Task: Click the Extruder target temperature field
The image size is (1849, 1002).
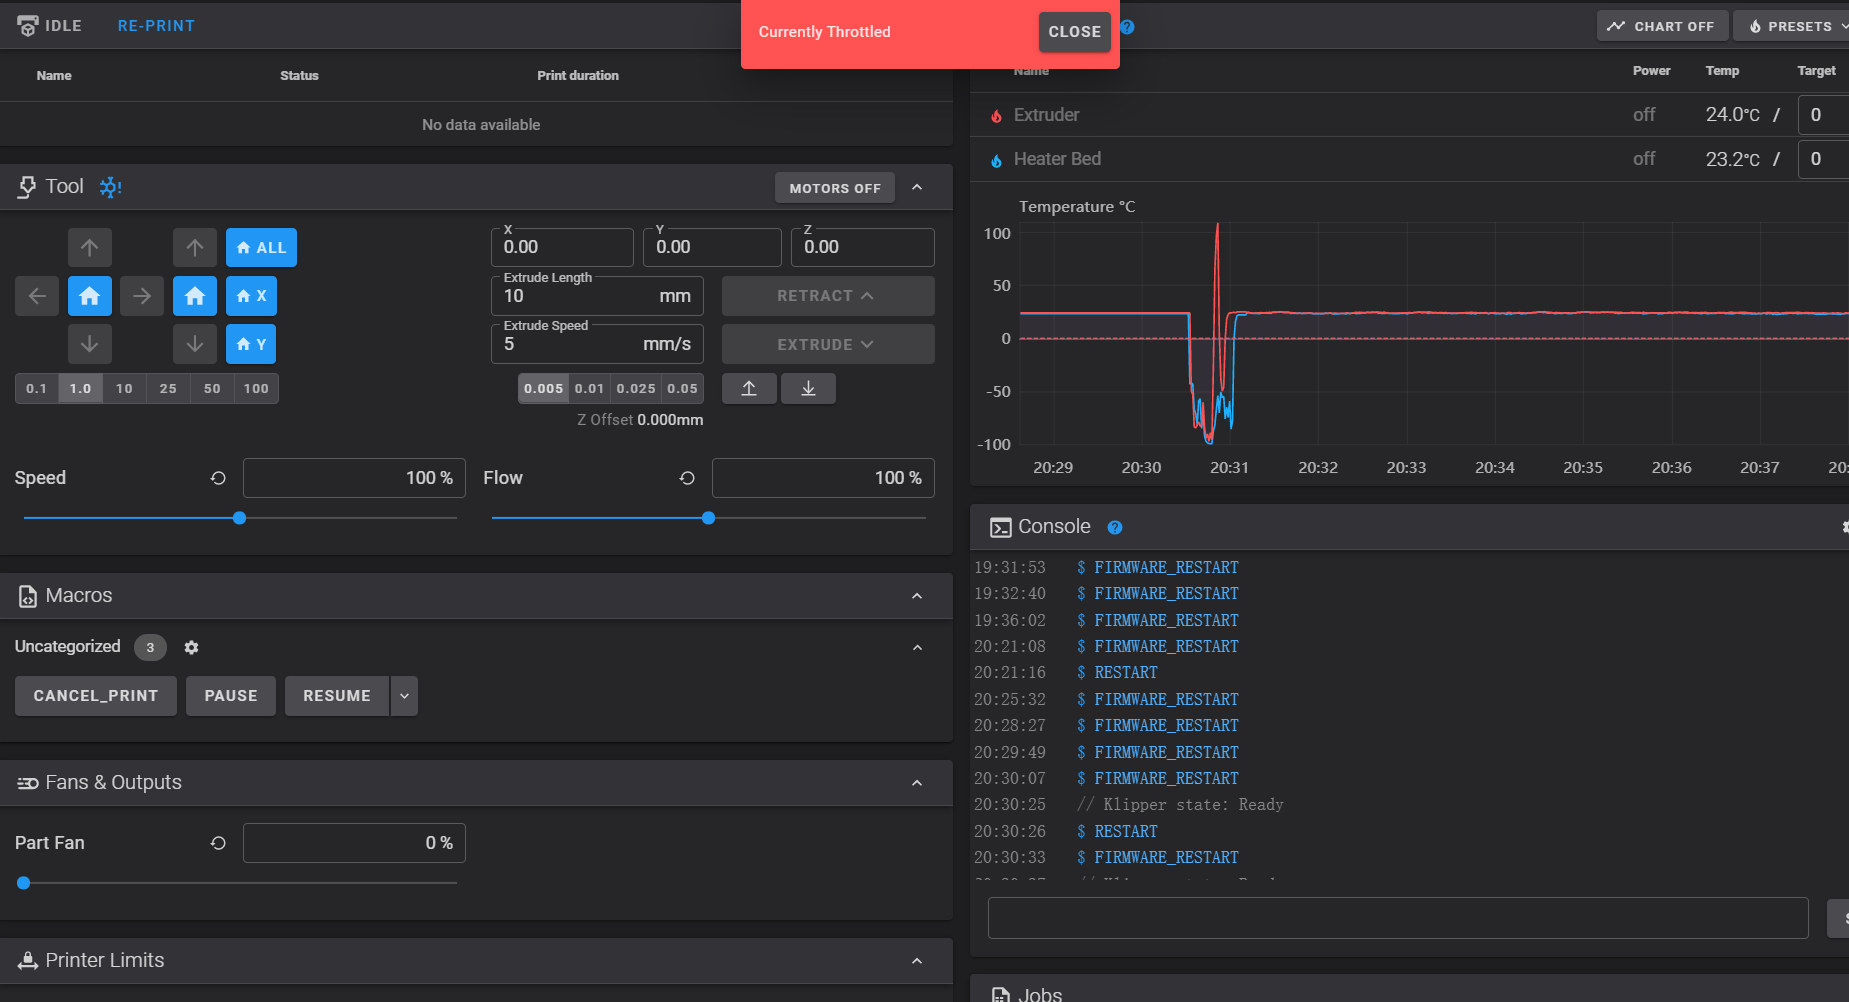Action: pos(1823,115)
